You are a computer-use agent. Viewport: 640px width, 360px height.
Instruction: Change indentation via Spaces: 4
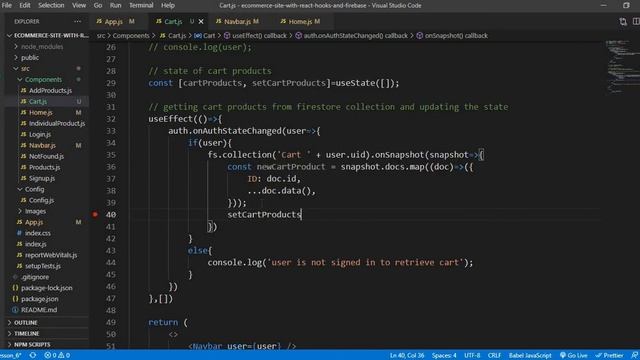point(444,356)
